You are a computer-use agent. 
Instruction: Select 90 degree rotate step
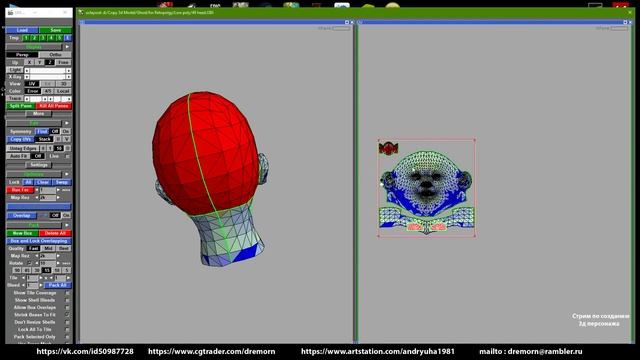[17, 271]
